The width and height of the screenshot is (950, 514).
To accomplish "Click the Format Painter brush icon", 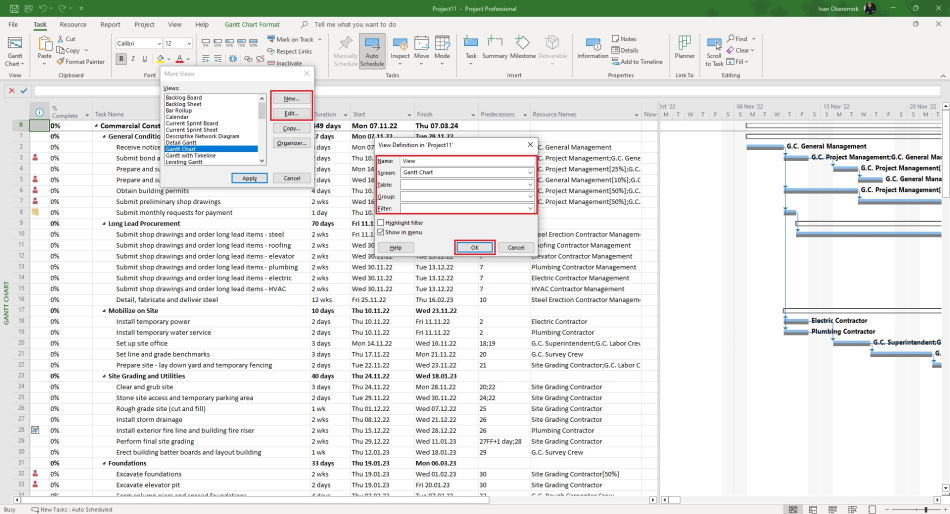I will pos(61,61).
